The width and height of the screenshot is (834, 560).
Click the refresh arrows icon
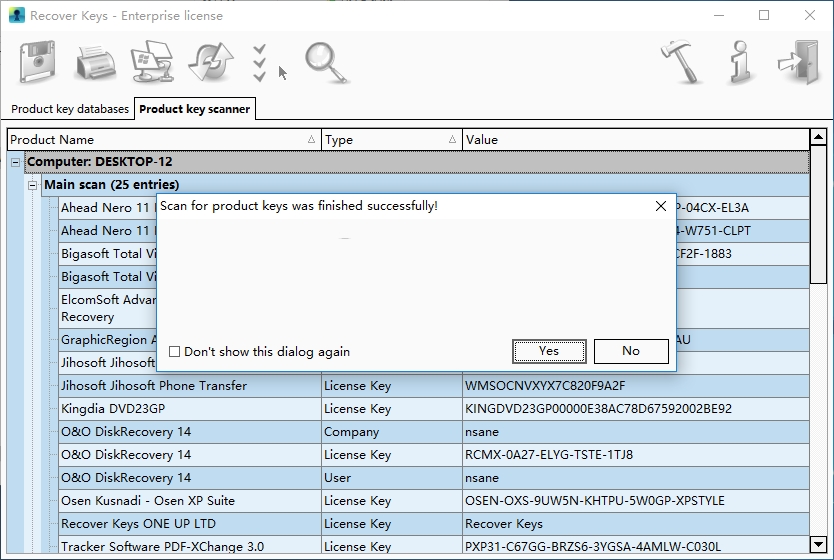[x=211, y=62]
